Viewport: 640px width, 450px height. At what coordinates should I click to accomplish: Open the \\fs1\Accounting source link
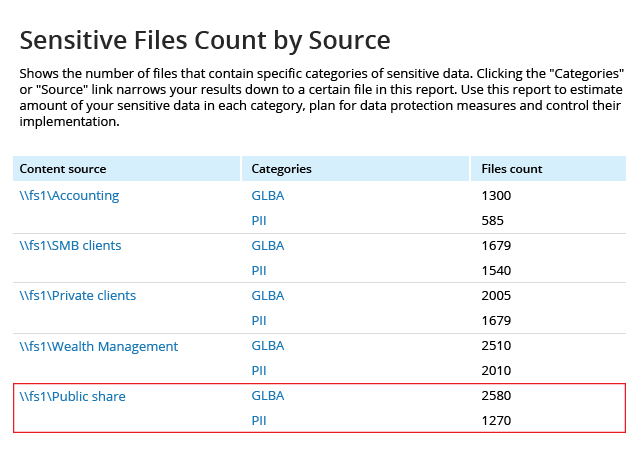click(x=69, y=196)
